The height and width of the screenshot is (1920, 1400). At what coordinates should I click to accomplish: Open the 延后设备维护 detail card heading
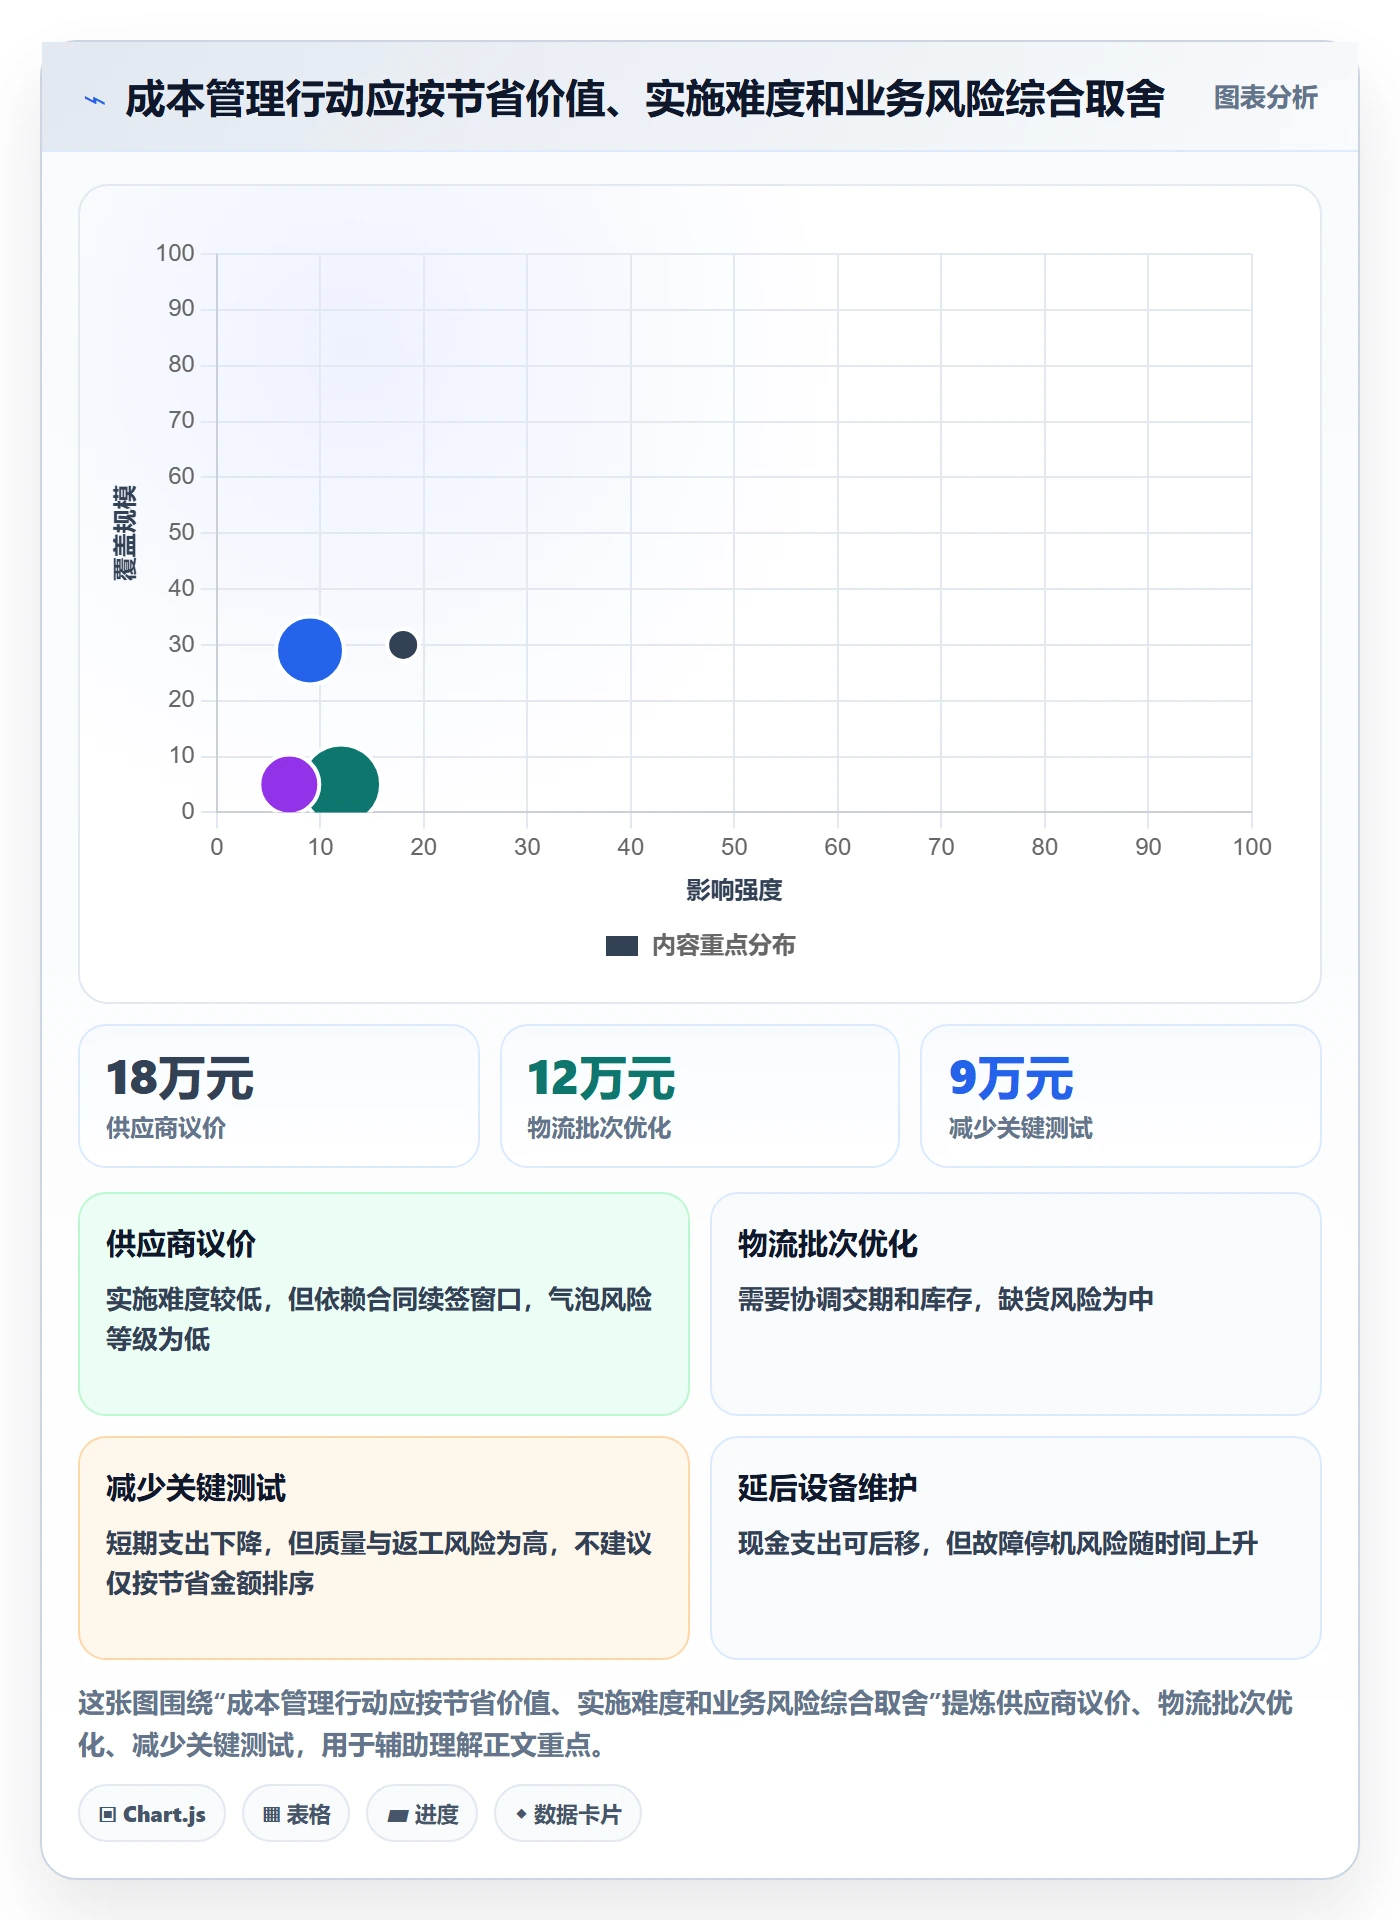pyautogui.click(x=828, y=1488)
